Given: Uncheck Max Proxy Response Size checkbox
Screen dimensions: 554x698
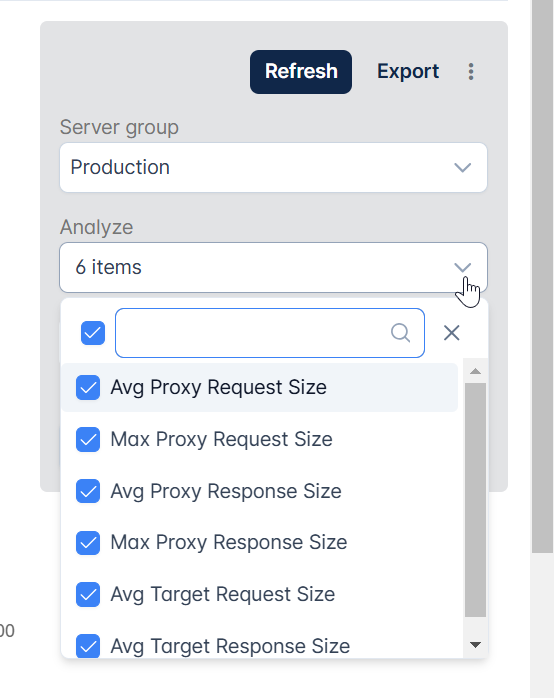Looking at the screenshot, I should click(x=88, y=543).
